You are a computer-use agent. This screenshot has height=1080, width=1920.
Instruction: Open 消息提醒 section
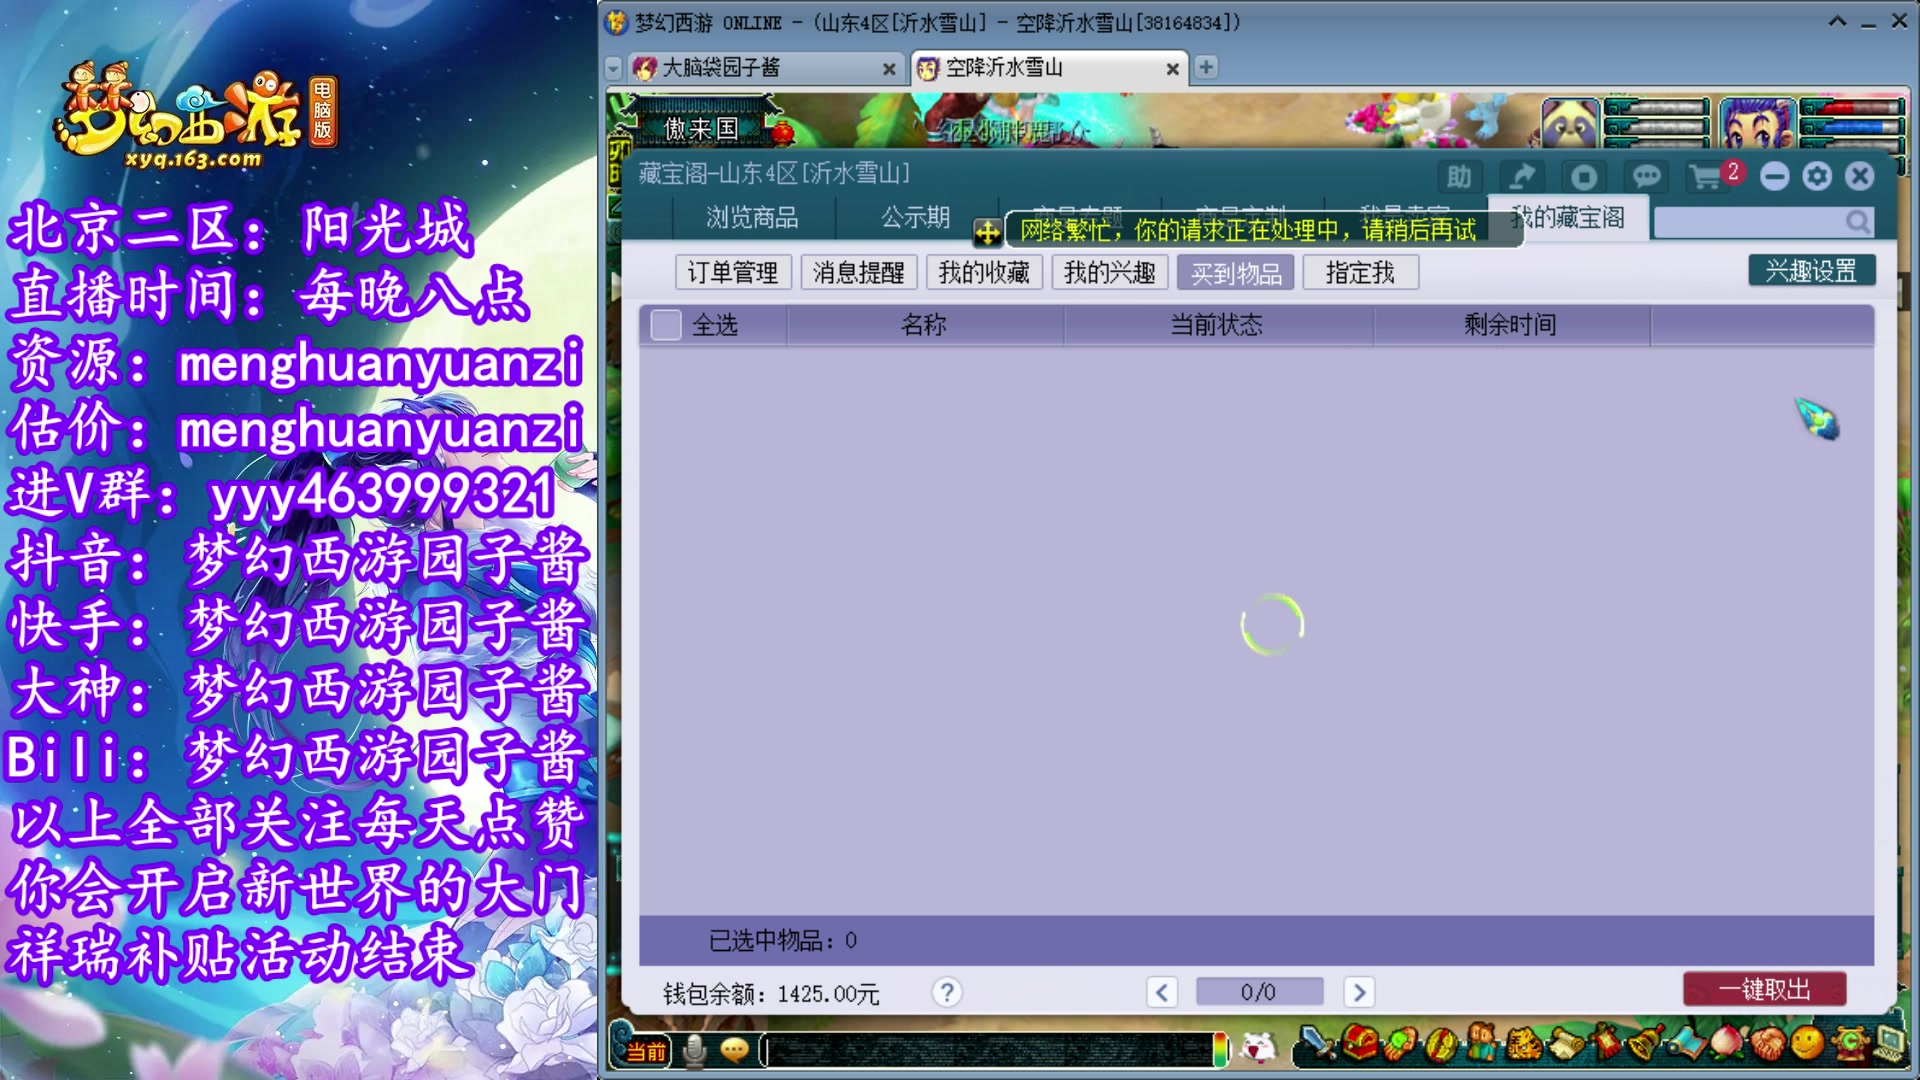click(x=858, y=272)
